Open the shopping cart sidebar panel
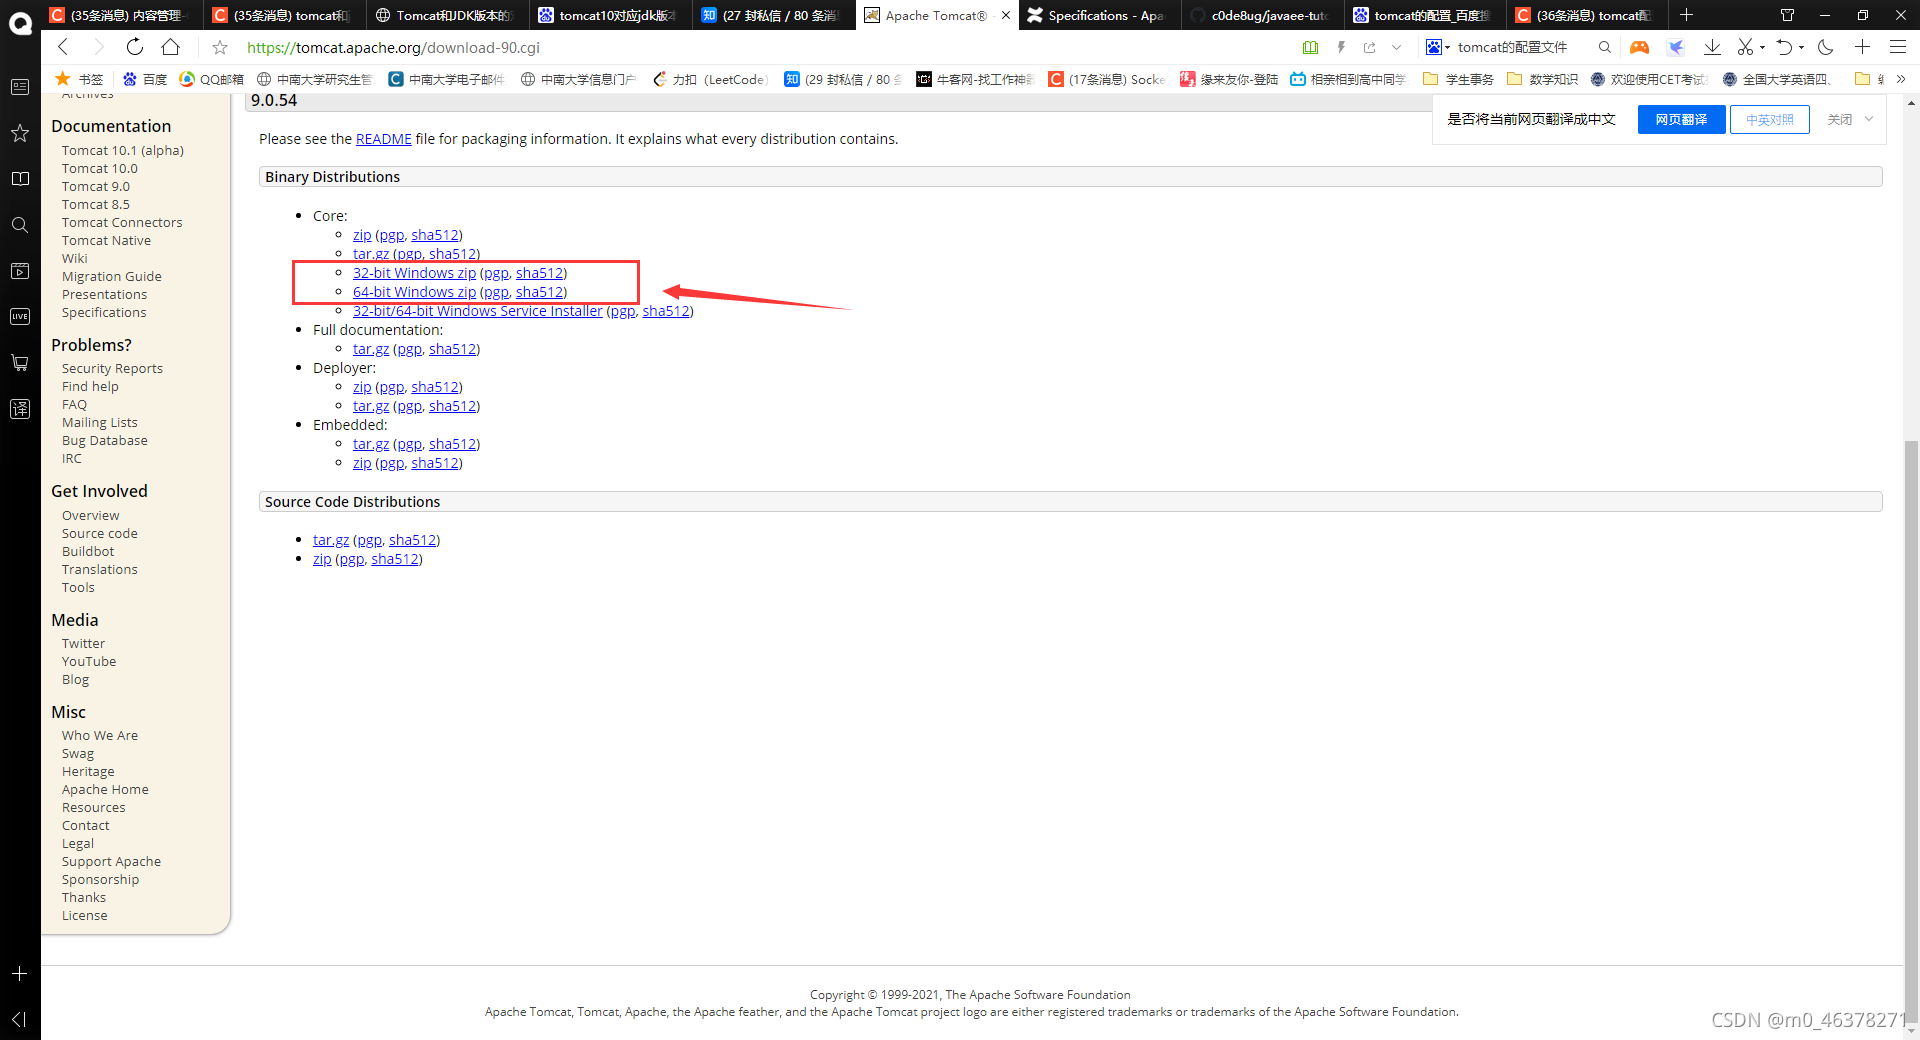The image size is (1920, 1040). tap(20, 362)
